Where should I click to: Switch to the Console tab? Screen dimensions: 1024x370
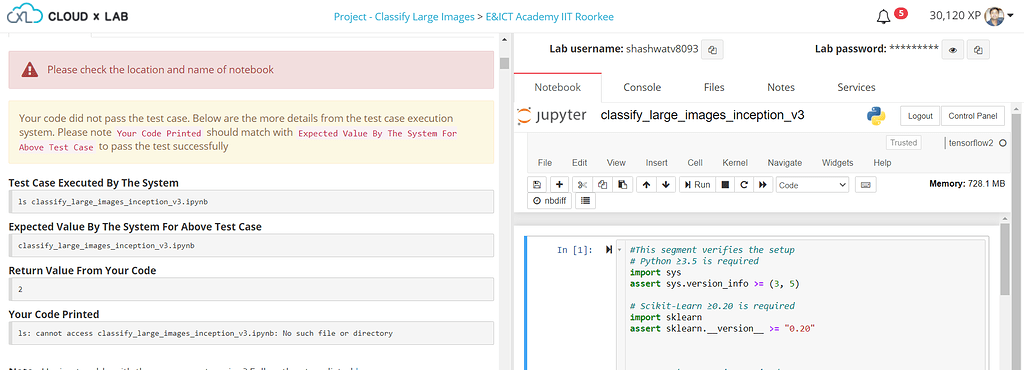coord(642,87)
